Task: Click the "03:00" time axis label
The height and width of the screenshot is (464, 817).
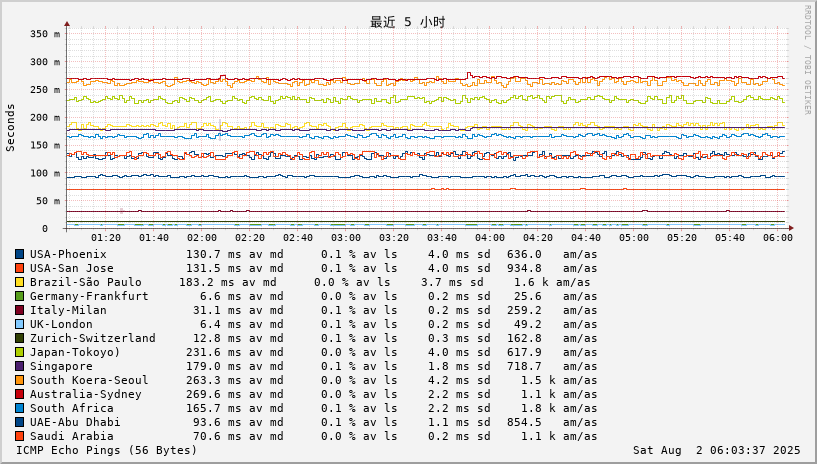Action: (x=346, y=237)
